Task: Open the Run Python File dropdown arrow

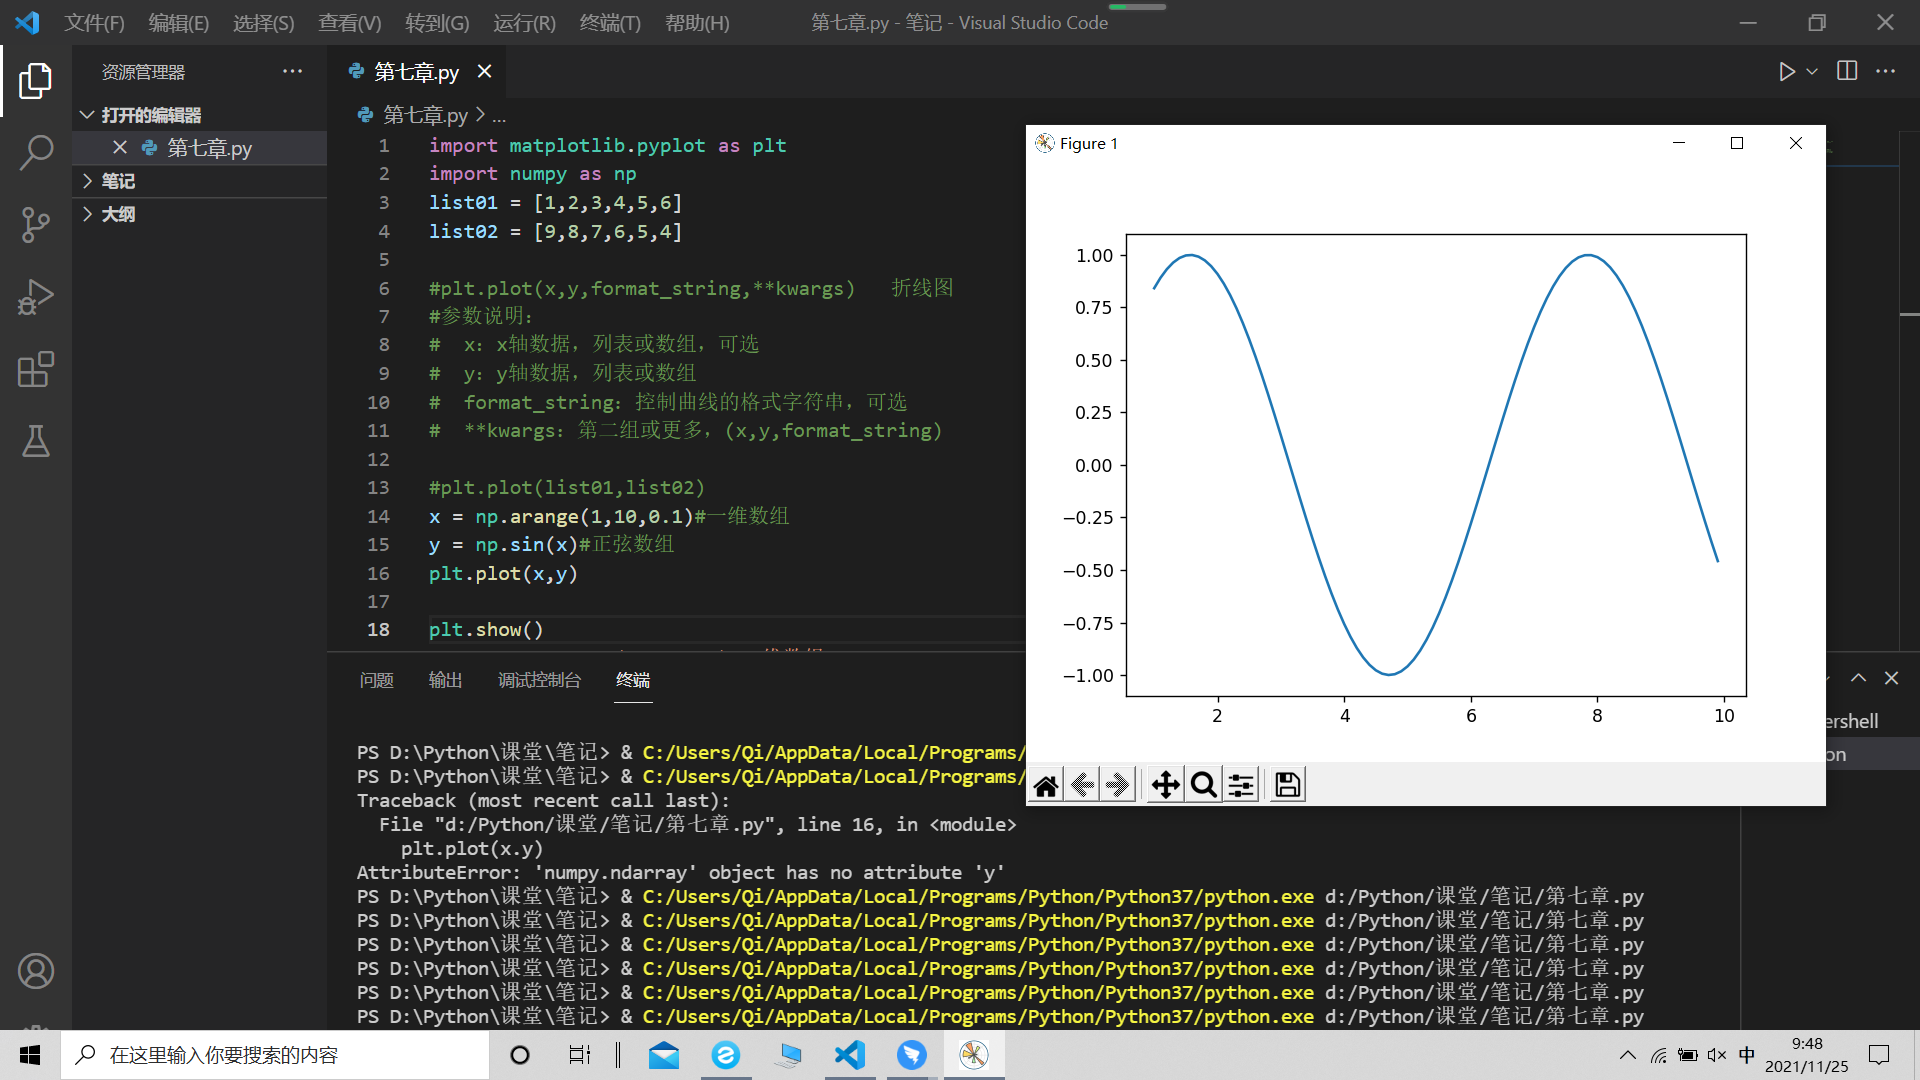Action: (x=1812, y=71)
